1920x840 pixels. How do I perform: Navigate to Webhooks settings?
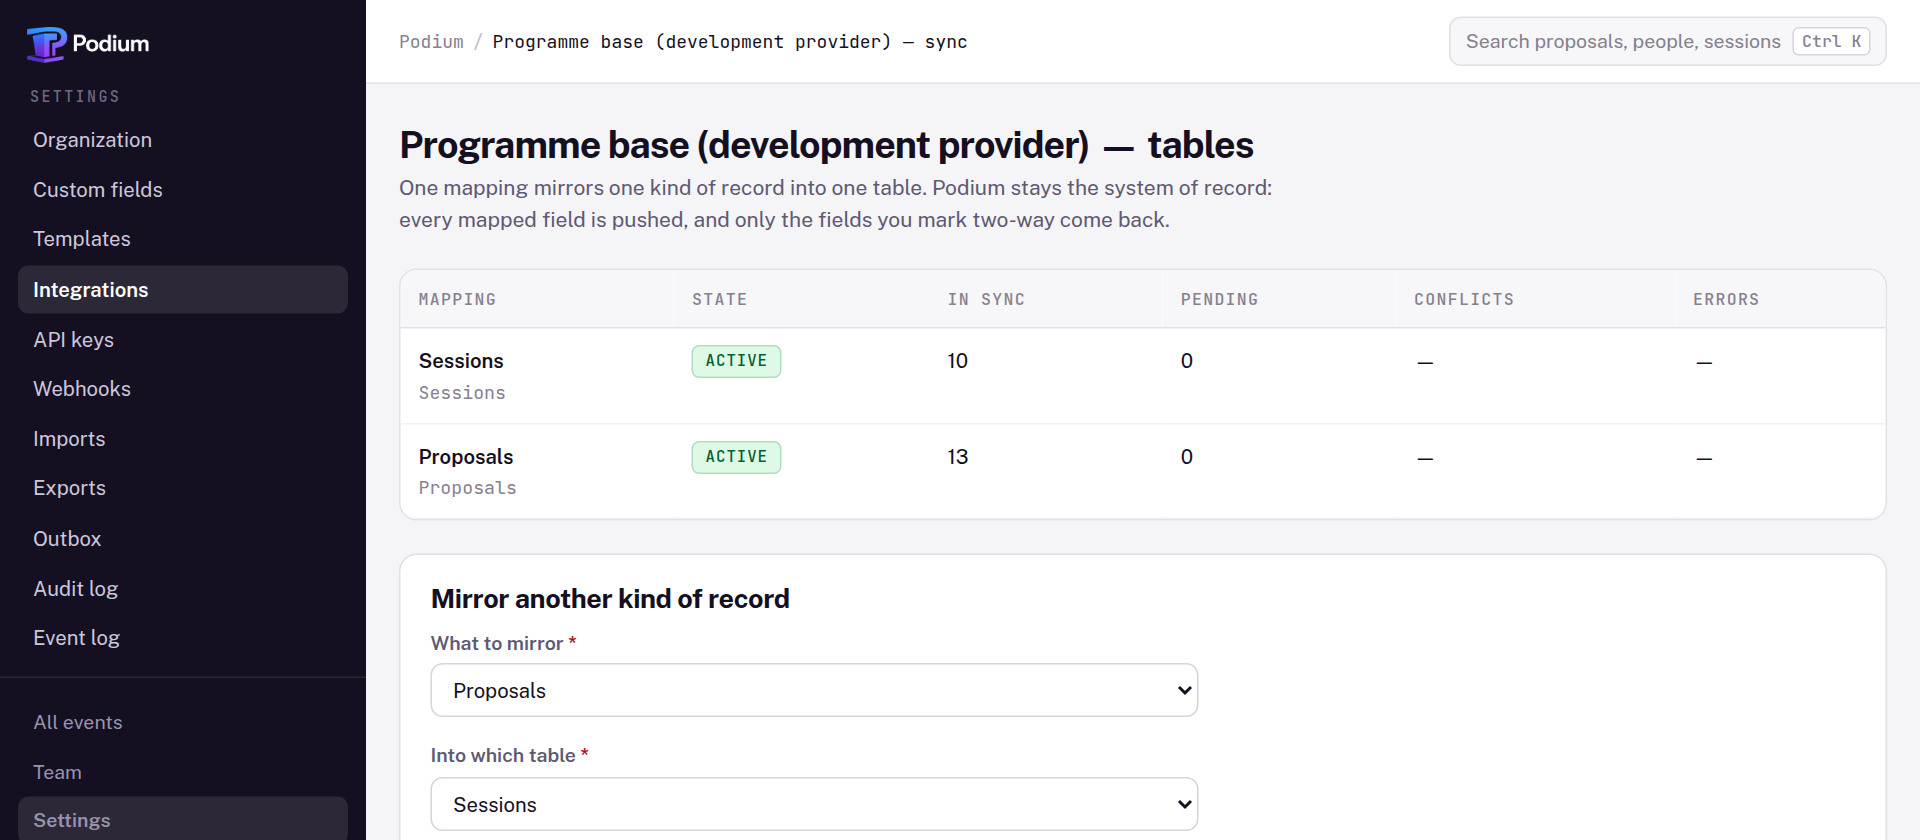183,389
